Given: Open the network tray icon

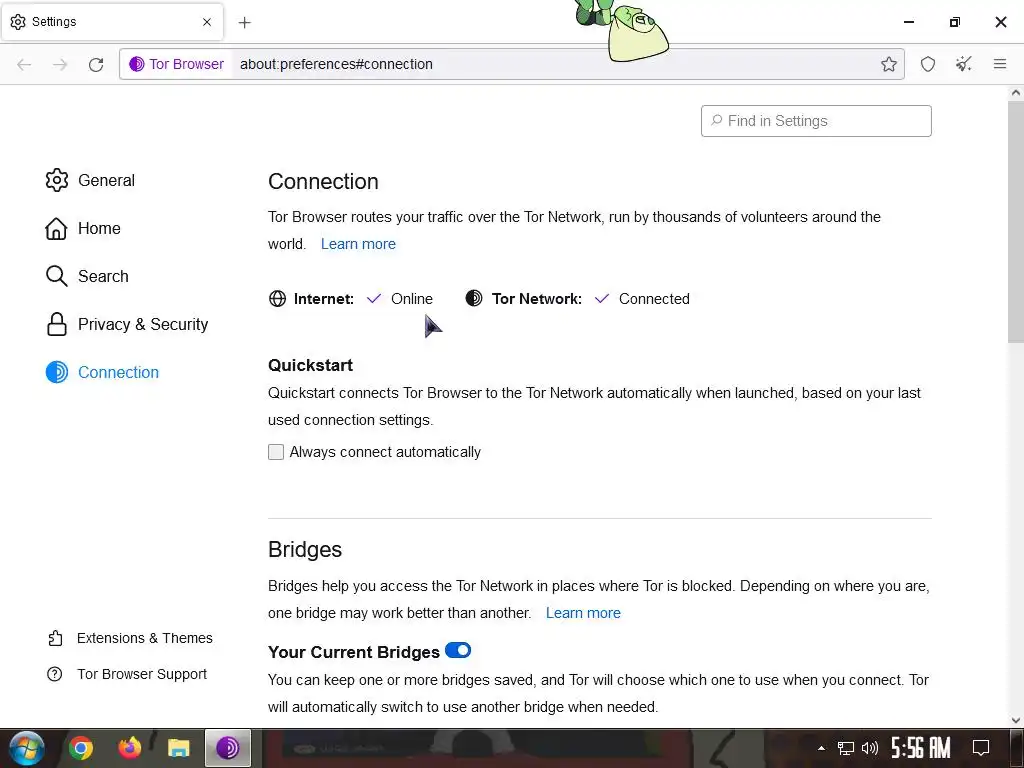Looking at the screenshot, I should pos(846,748).
